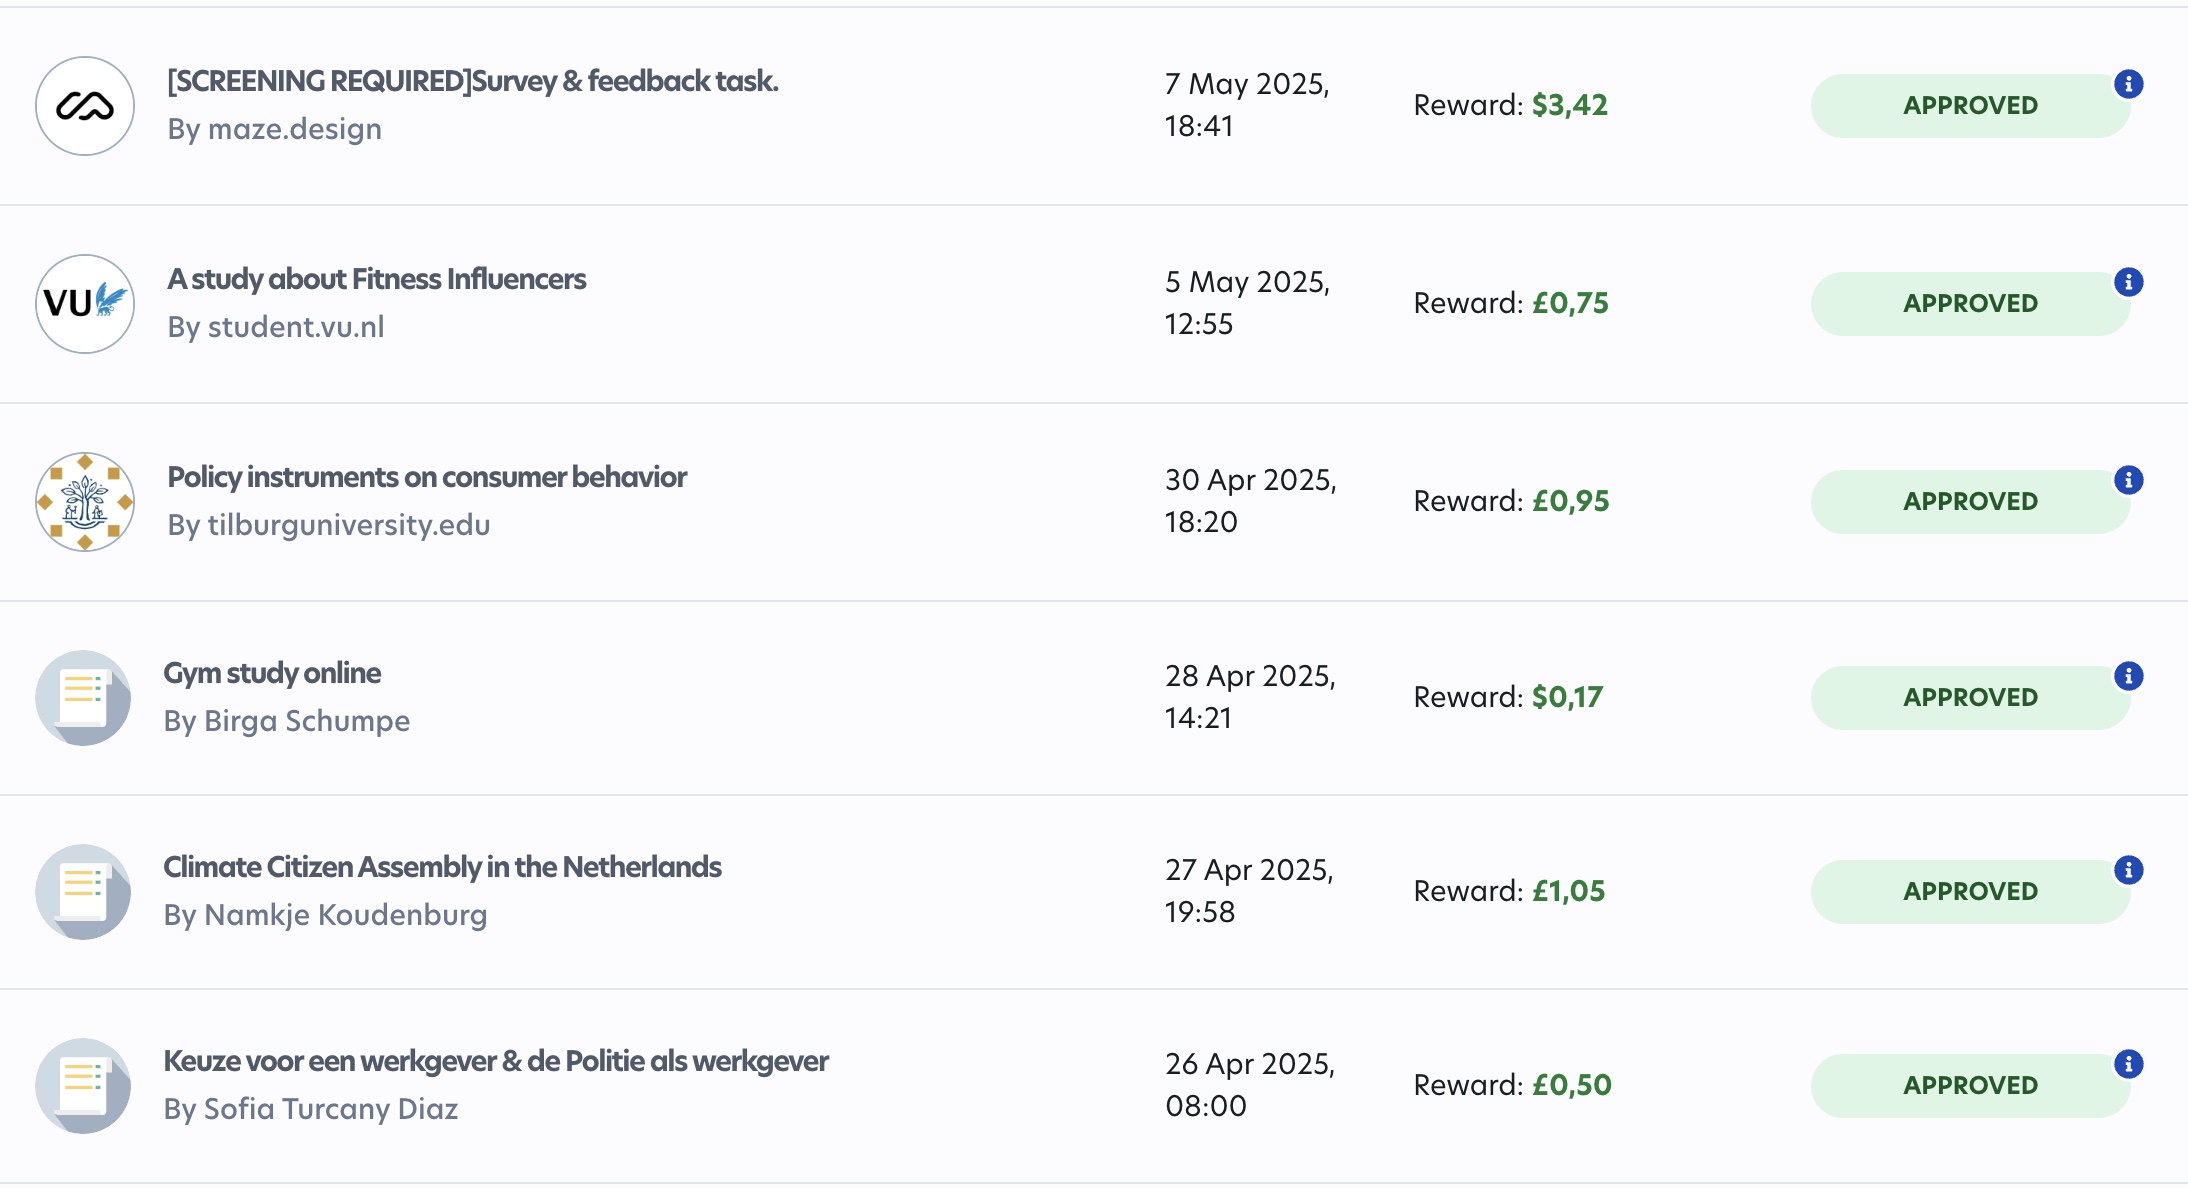Open info icon for Climate Citizen Assembly study
The width and height of the screenshot is (2188, 1188).
point(2129,870)
